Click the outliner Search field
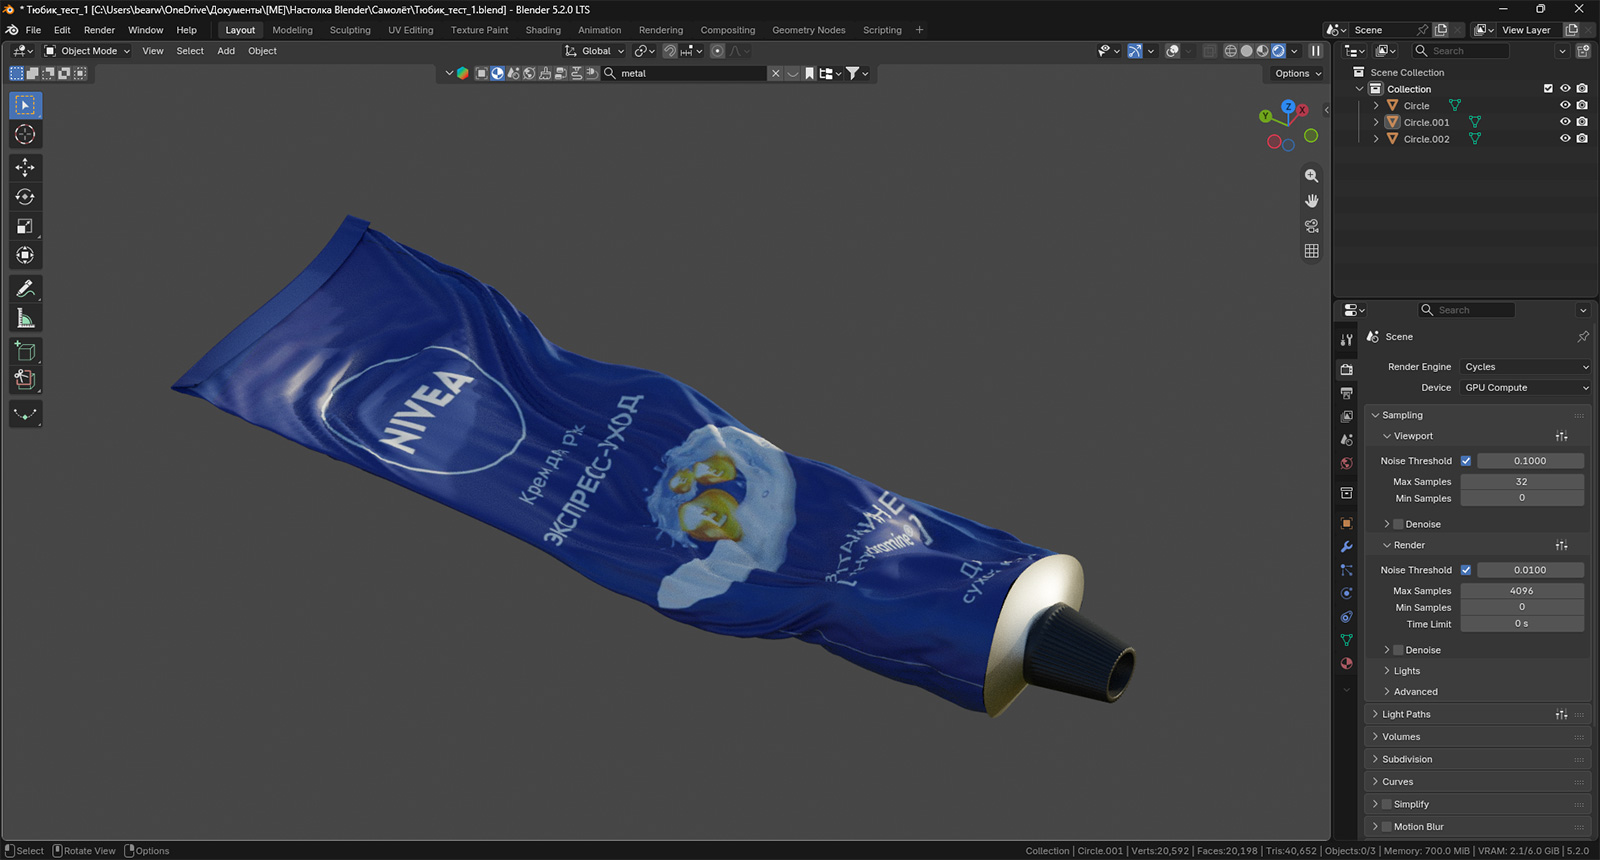Image resolution: width=1600 pixels, height=860 pixels. (1460, 51)
